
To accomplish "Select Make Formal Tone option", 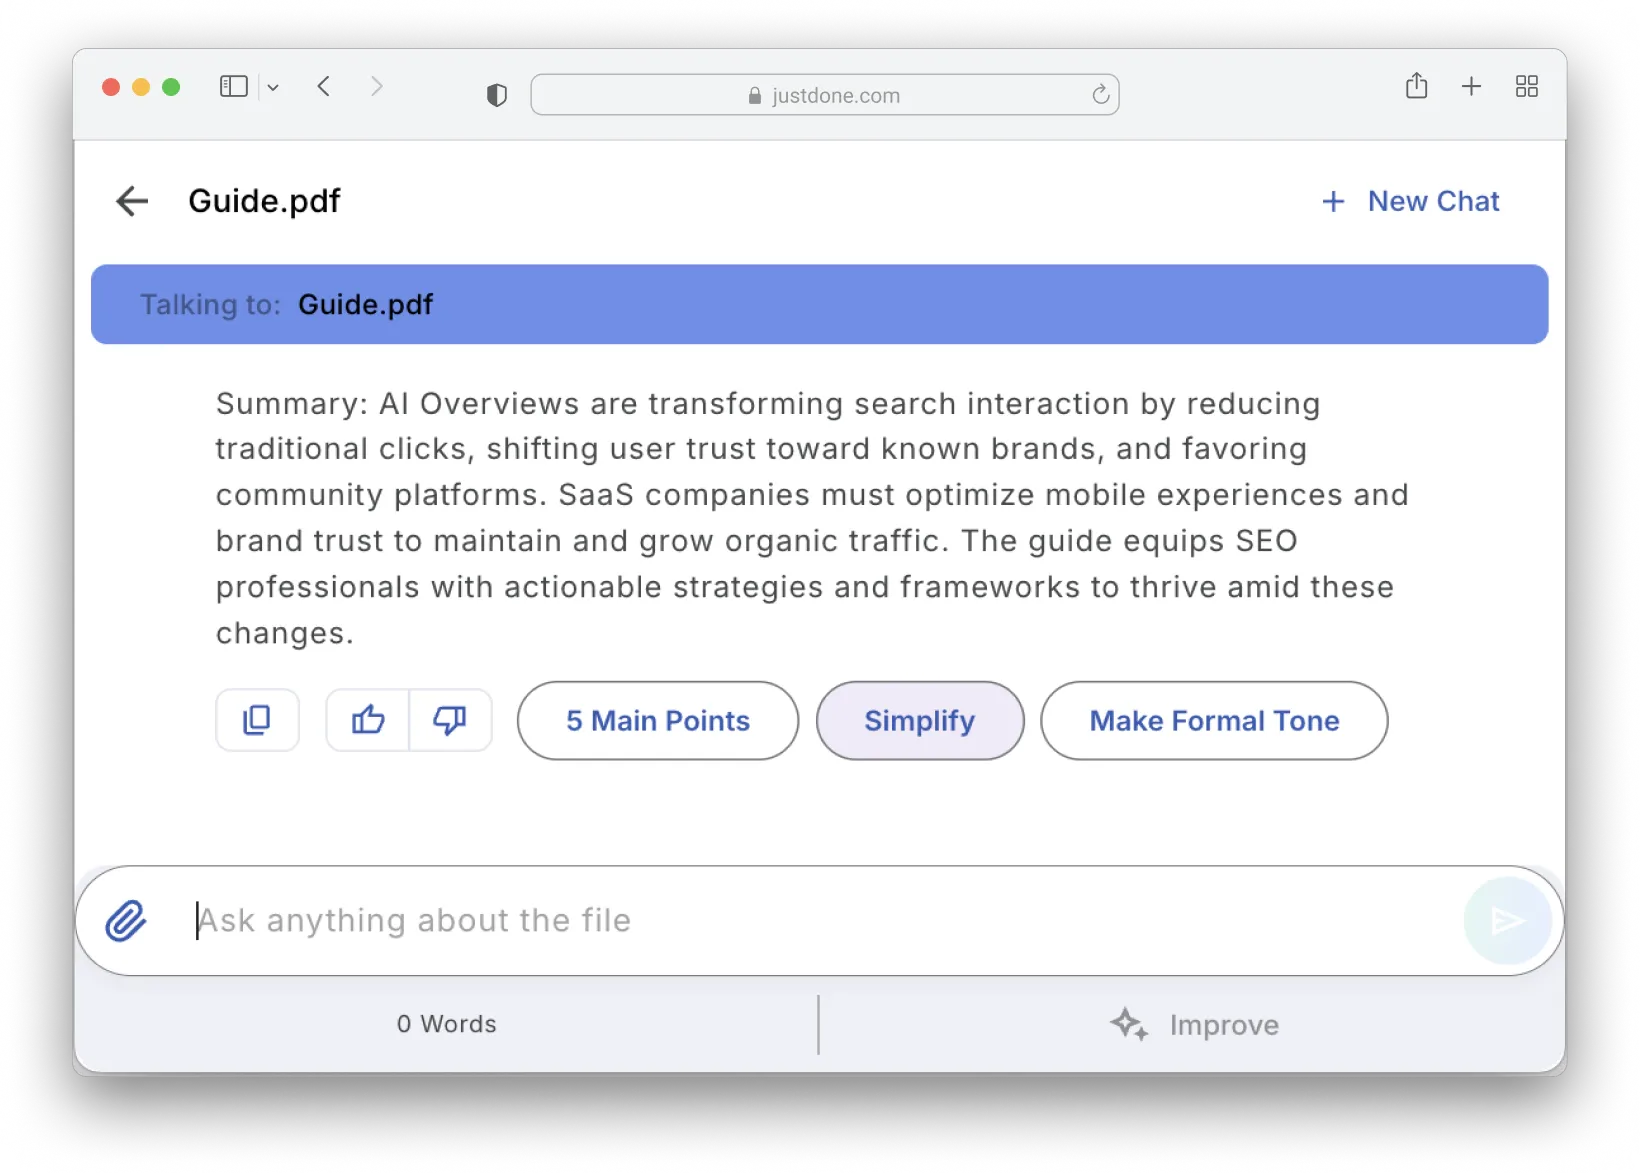I will pos(1213,721).
